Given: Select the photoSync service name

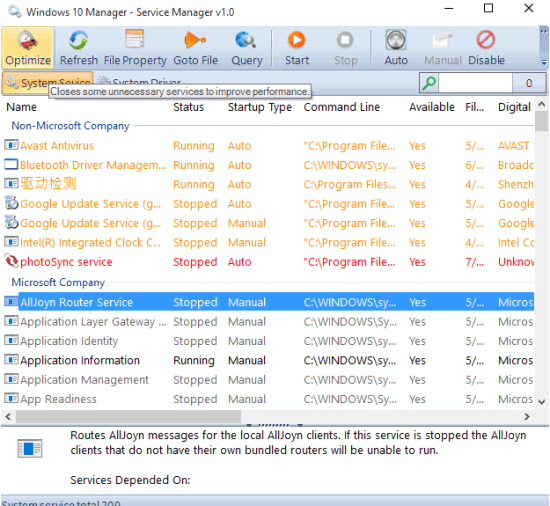Looking at the screenshot, I should (66, 262).
